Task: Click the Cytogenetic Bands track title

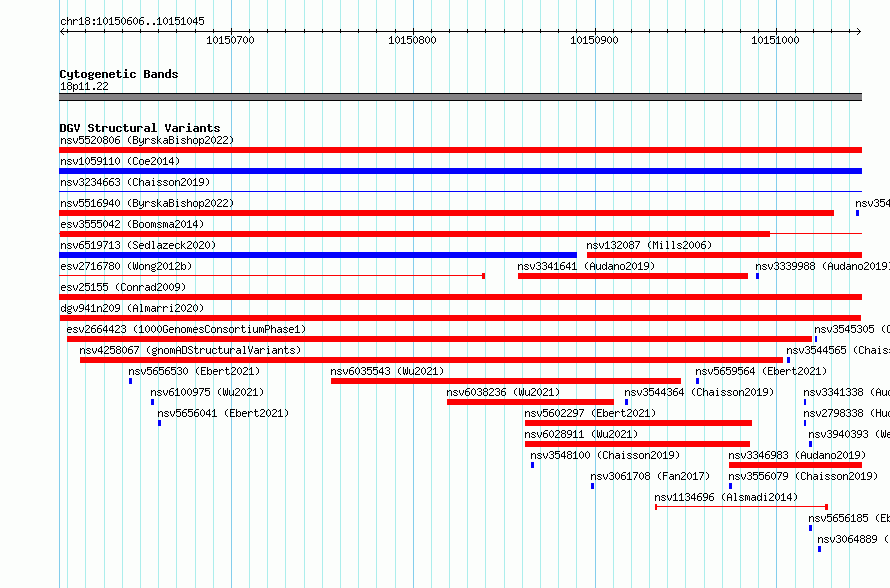Action: pos(119,74)
